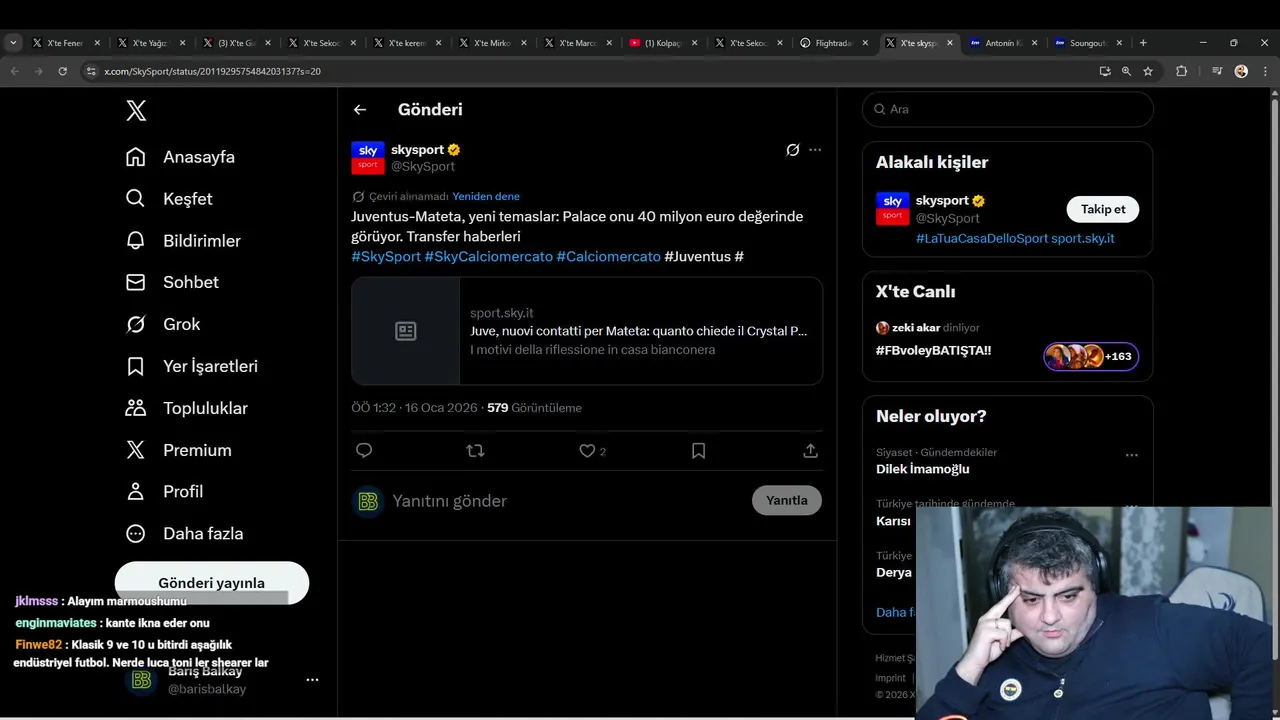Open the sport.sky.it link in Alakalı kişiler

coord(1083,238)
